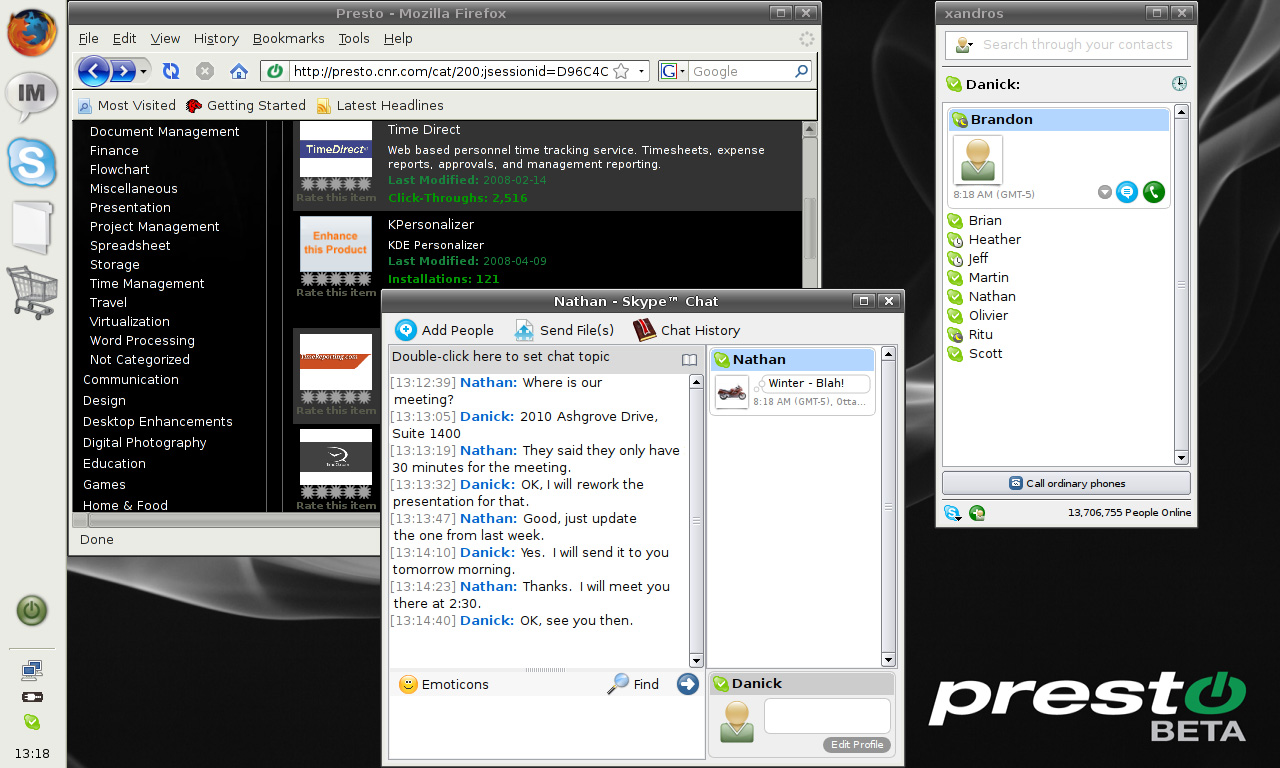Click the green call button for Brandon
1280x768 pixels.
click(x=1153, y=192)
